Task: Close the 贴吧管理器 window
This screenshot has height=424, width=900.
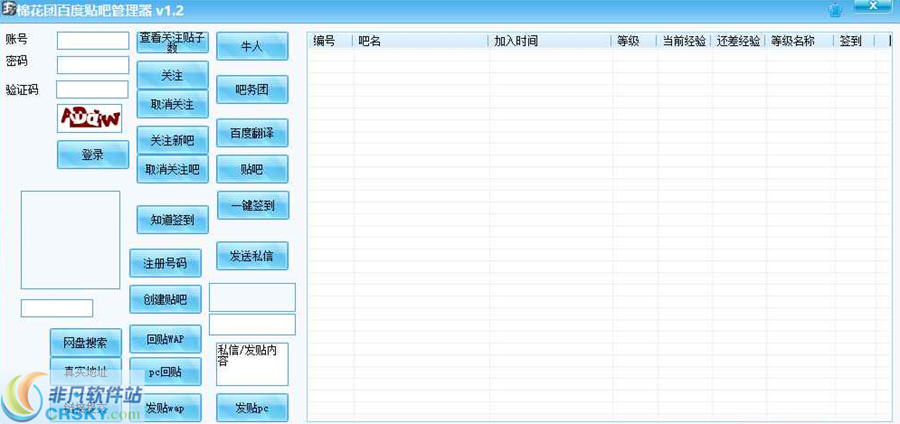Action: coord(875,6)
